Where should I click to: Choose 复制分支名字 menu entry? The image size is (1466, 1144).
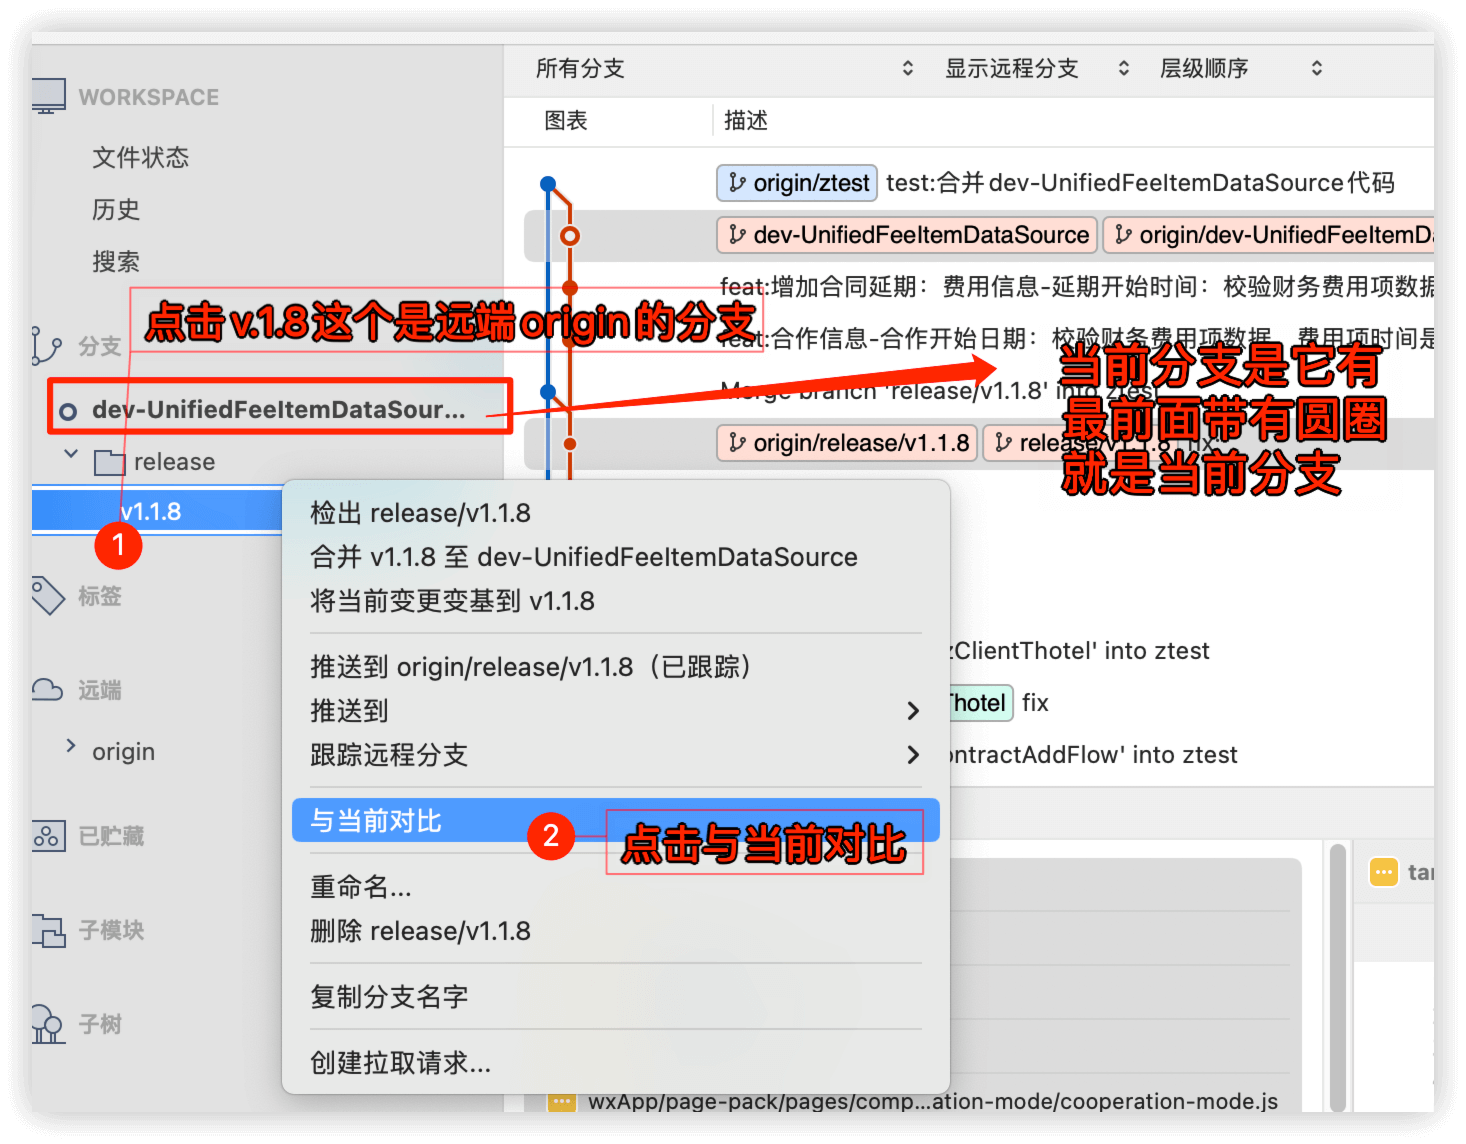pyautogui.click(x=615, y=997)
